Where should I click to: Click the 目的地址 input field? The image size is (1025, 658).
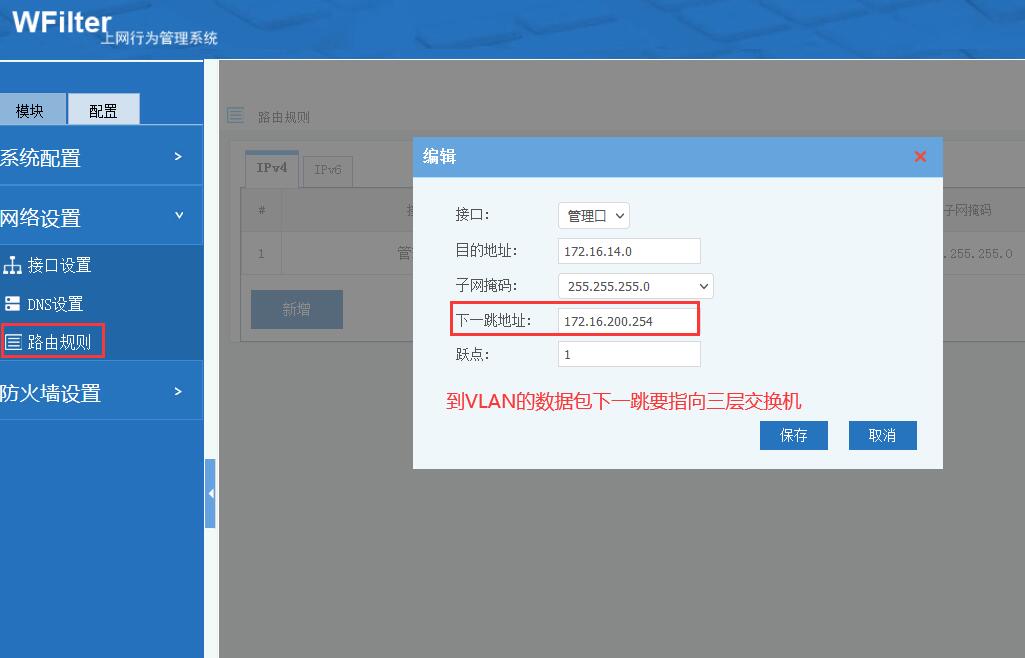[x=629, y=251]
